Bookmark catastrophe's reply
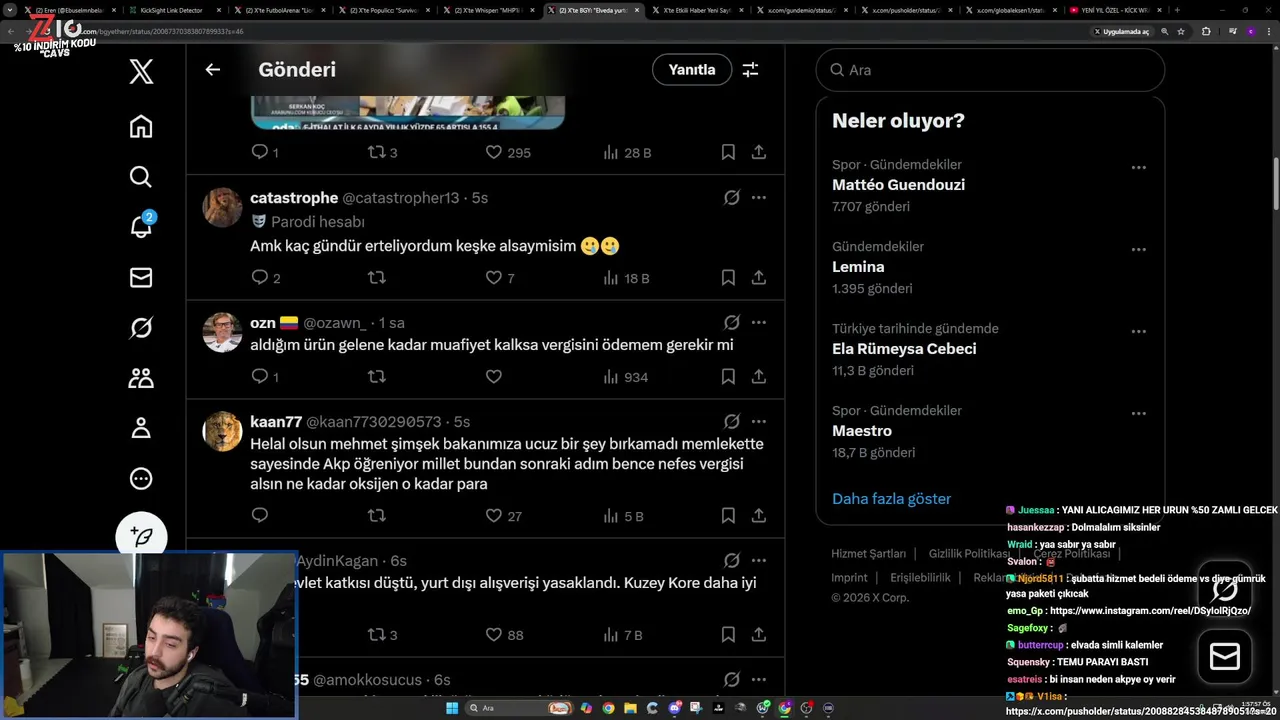This screenshot has height=720, width=1280. click(x=728, y=278)
